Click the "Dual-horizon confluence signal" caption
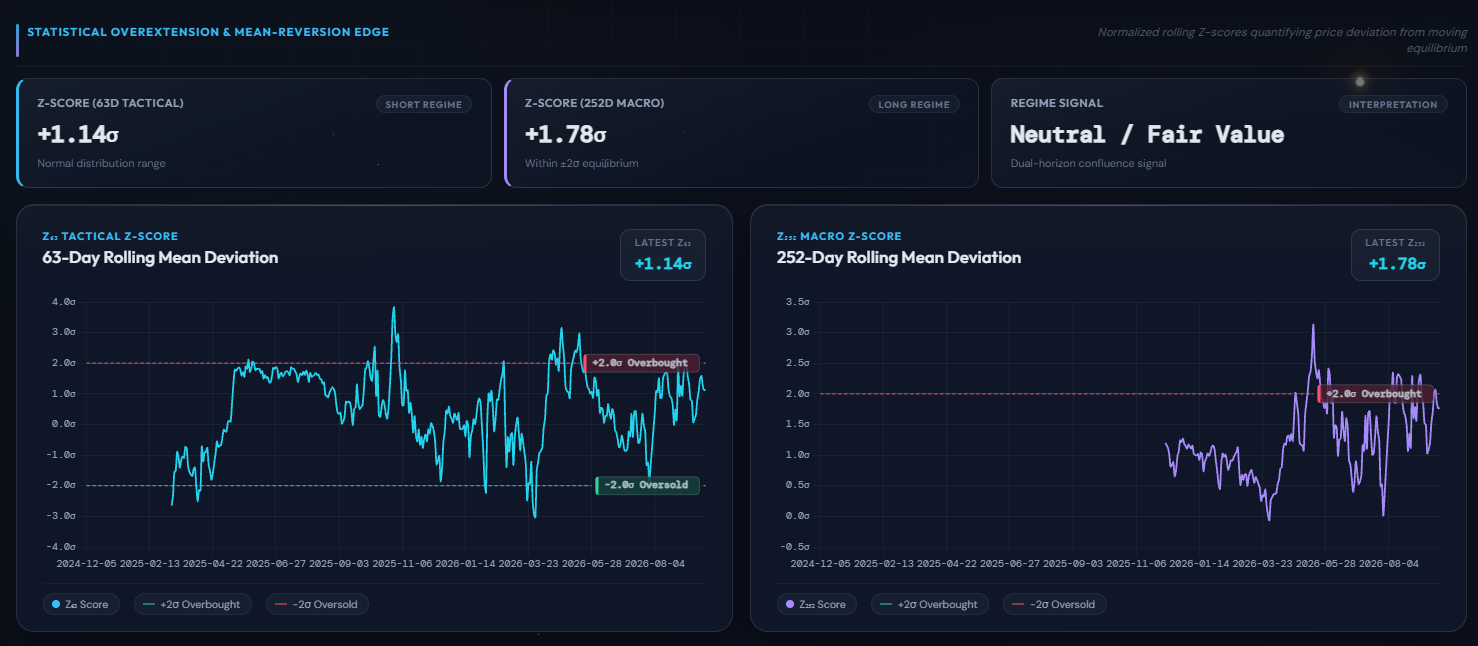The image size is (1478, 646). 1088,163
